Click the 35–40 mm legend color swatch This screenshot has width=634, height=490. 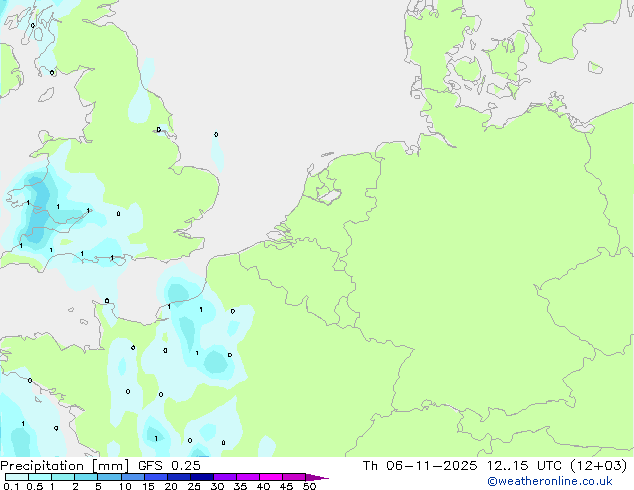pyautogui.click(x=247, y=477)
